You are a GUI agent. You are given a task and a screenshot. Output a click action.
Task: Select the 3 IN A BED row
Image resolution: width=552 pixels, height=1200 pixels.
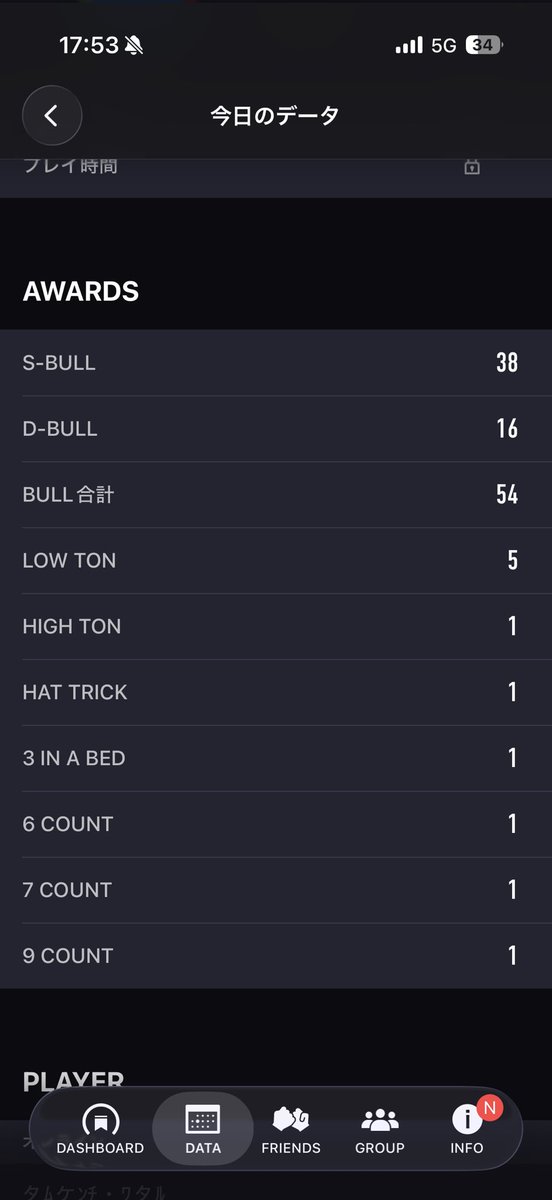[276, 759]
